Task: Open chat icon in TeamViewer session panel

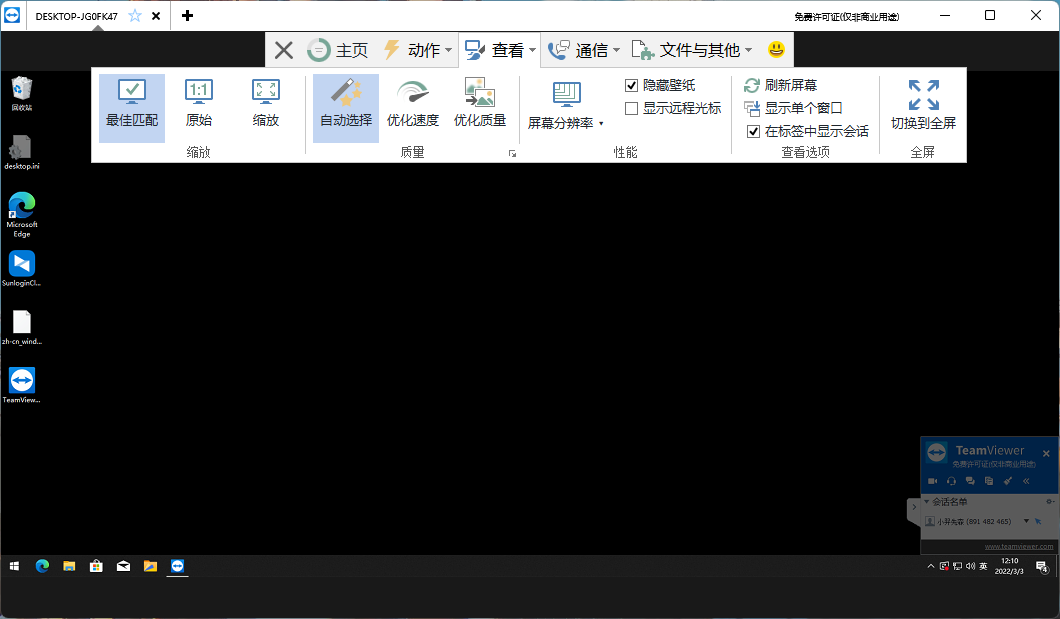Action: 970,481
